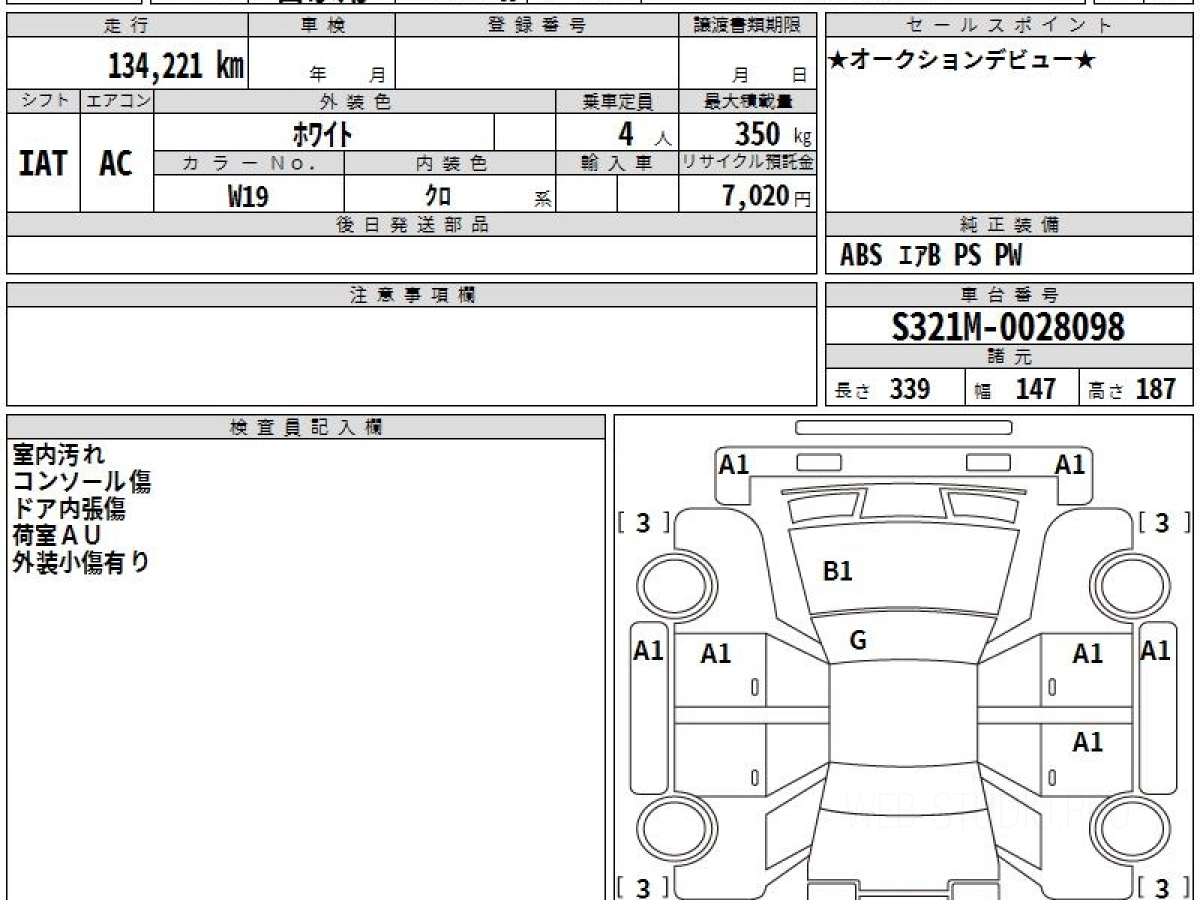
Task: Select the A1 mark on left front bumper corner
Action: [734, 464]
